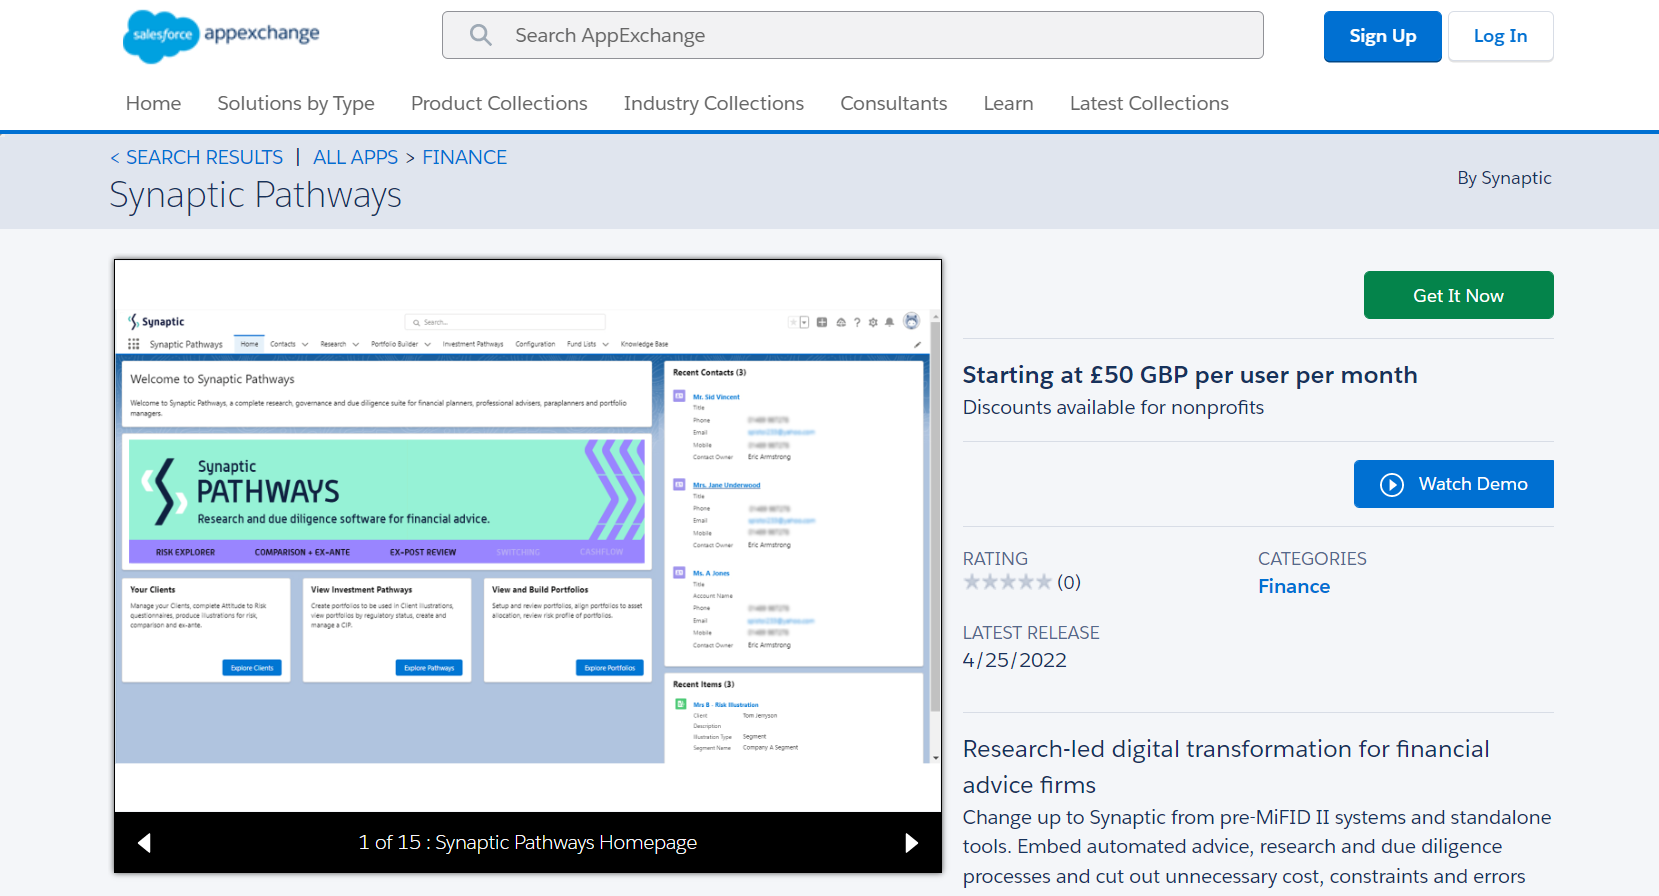Follow the All Apps breadcrumb link

(355, 158)
